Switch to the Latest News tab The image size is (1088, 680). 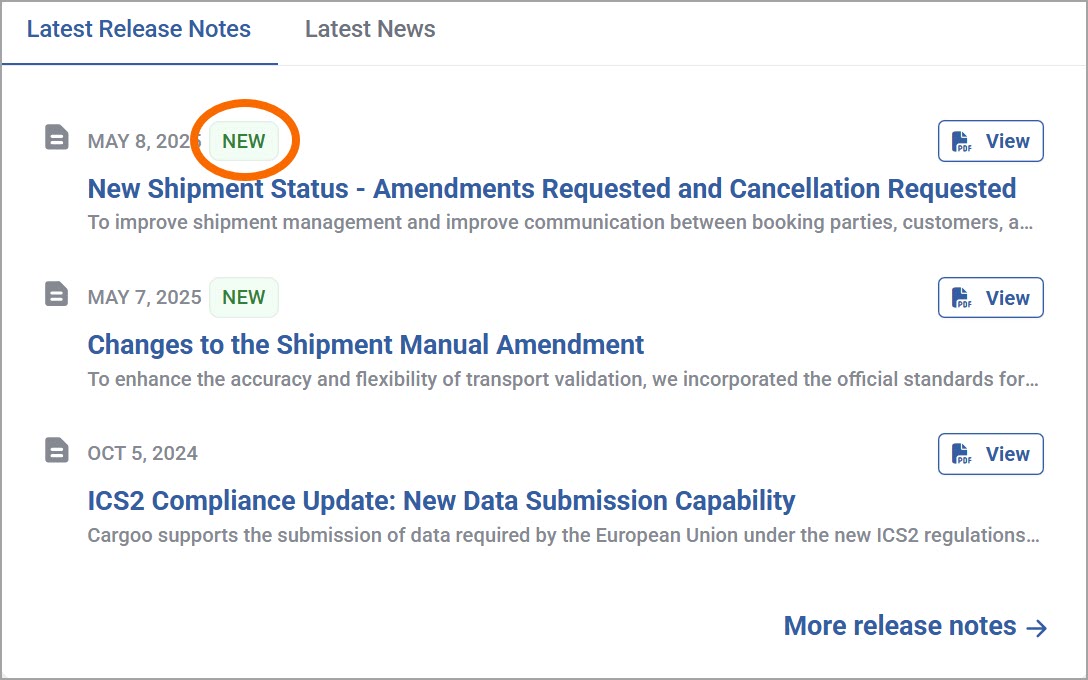tap(370, 29)
